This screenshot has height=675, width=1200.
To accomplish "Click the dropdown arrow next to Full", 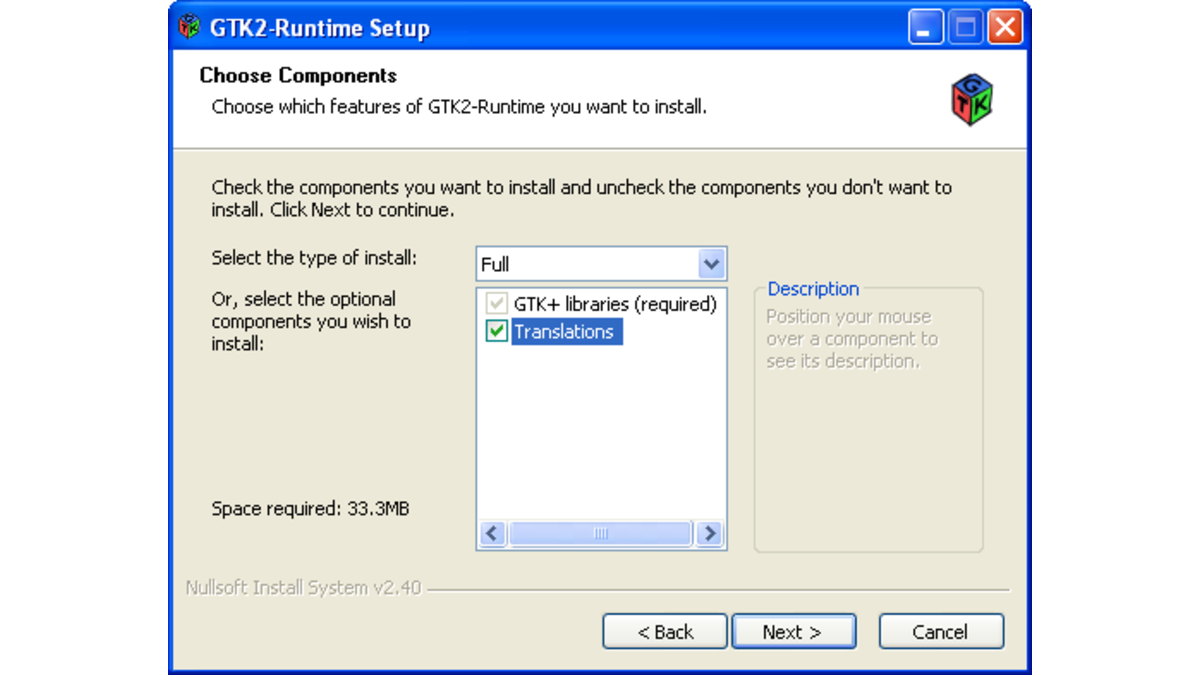I will [x=711, y=263].
